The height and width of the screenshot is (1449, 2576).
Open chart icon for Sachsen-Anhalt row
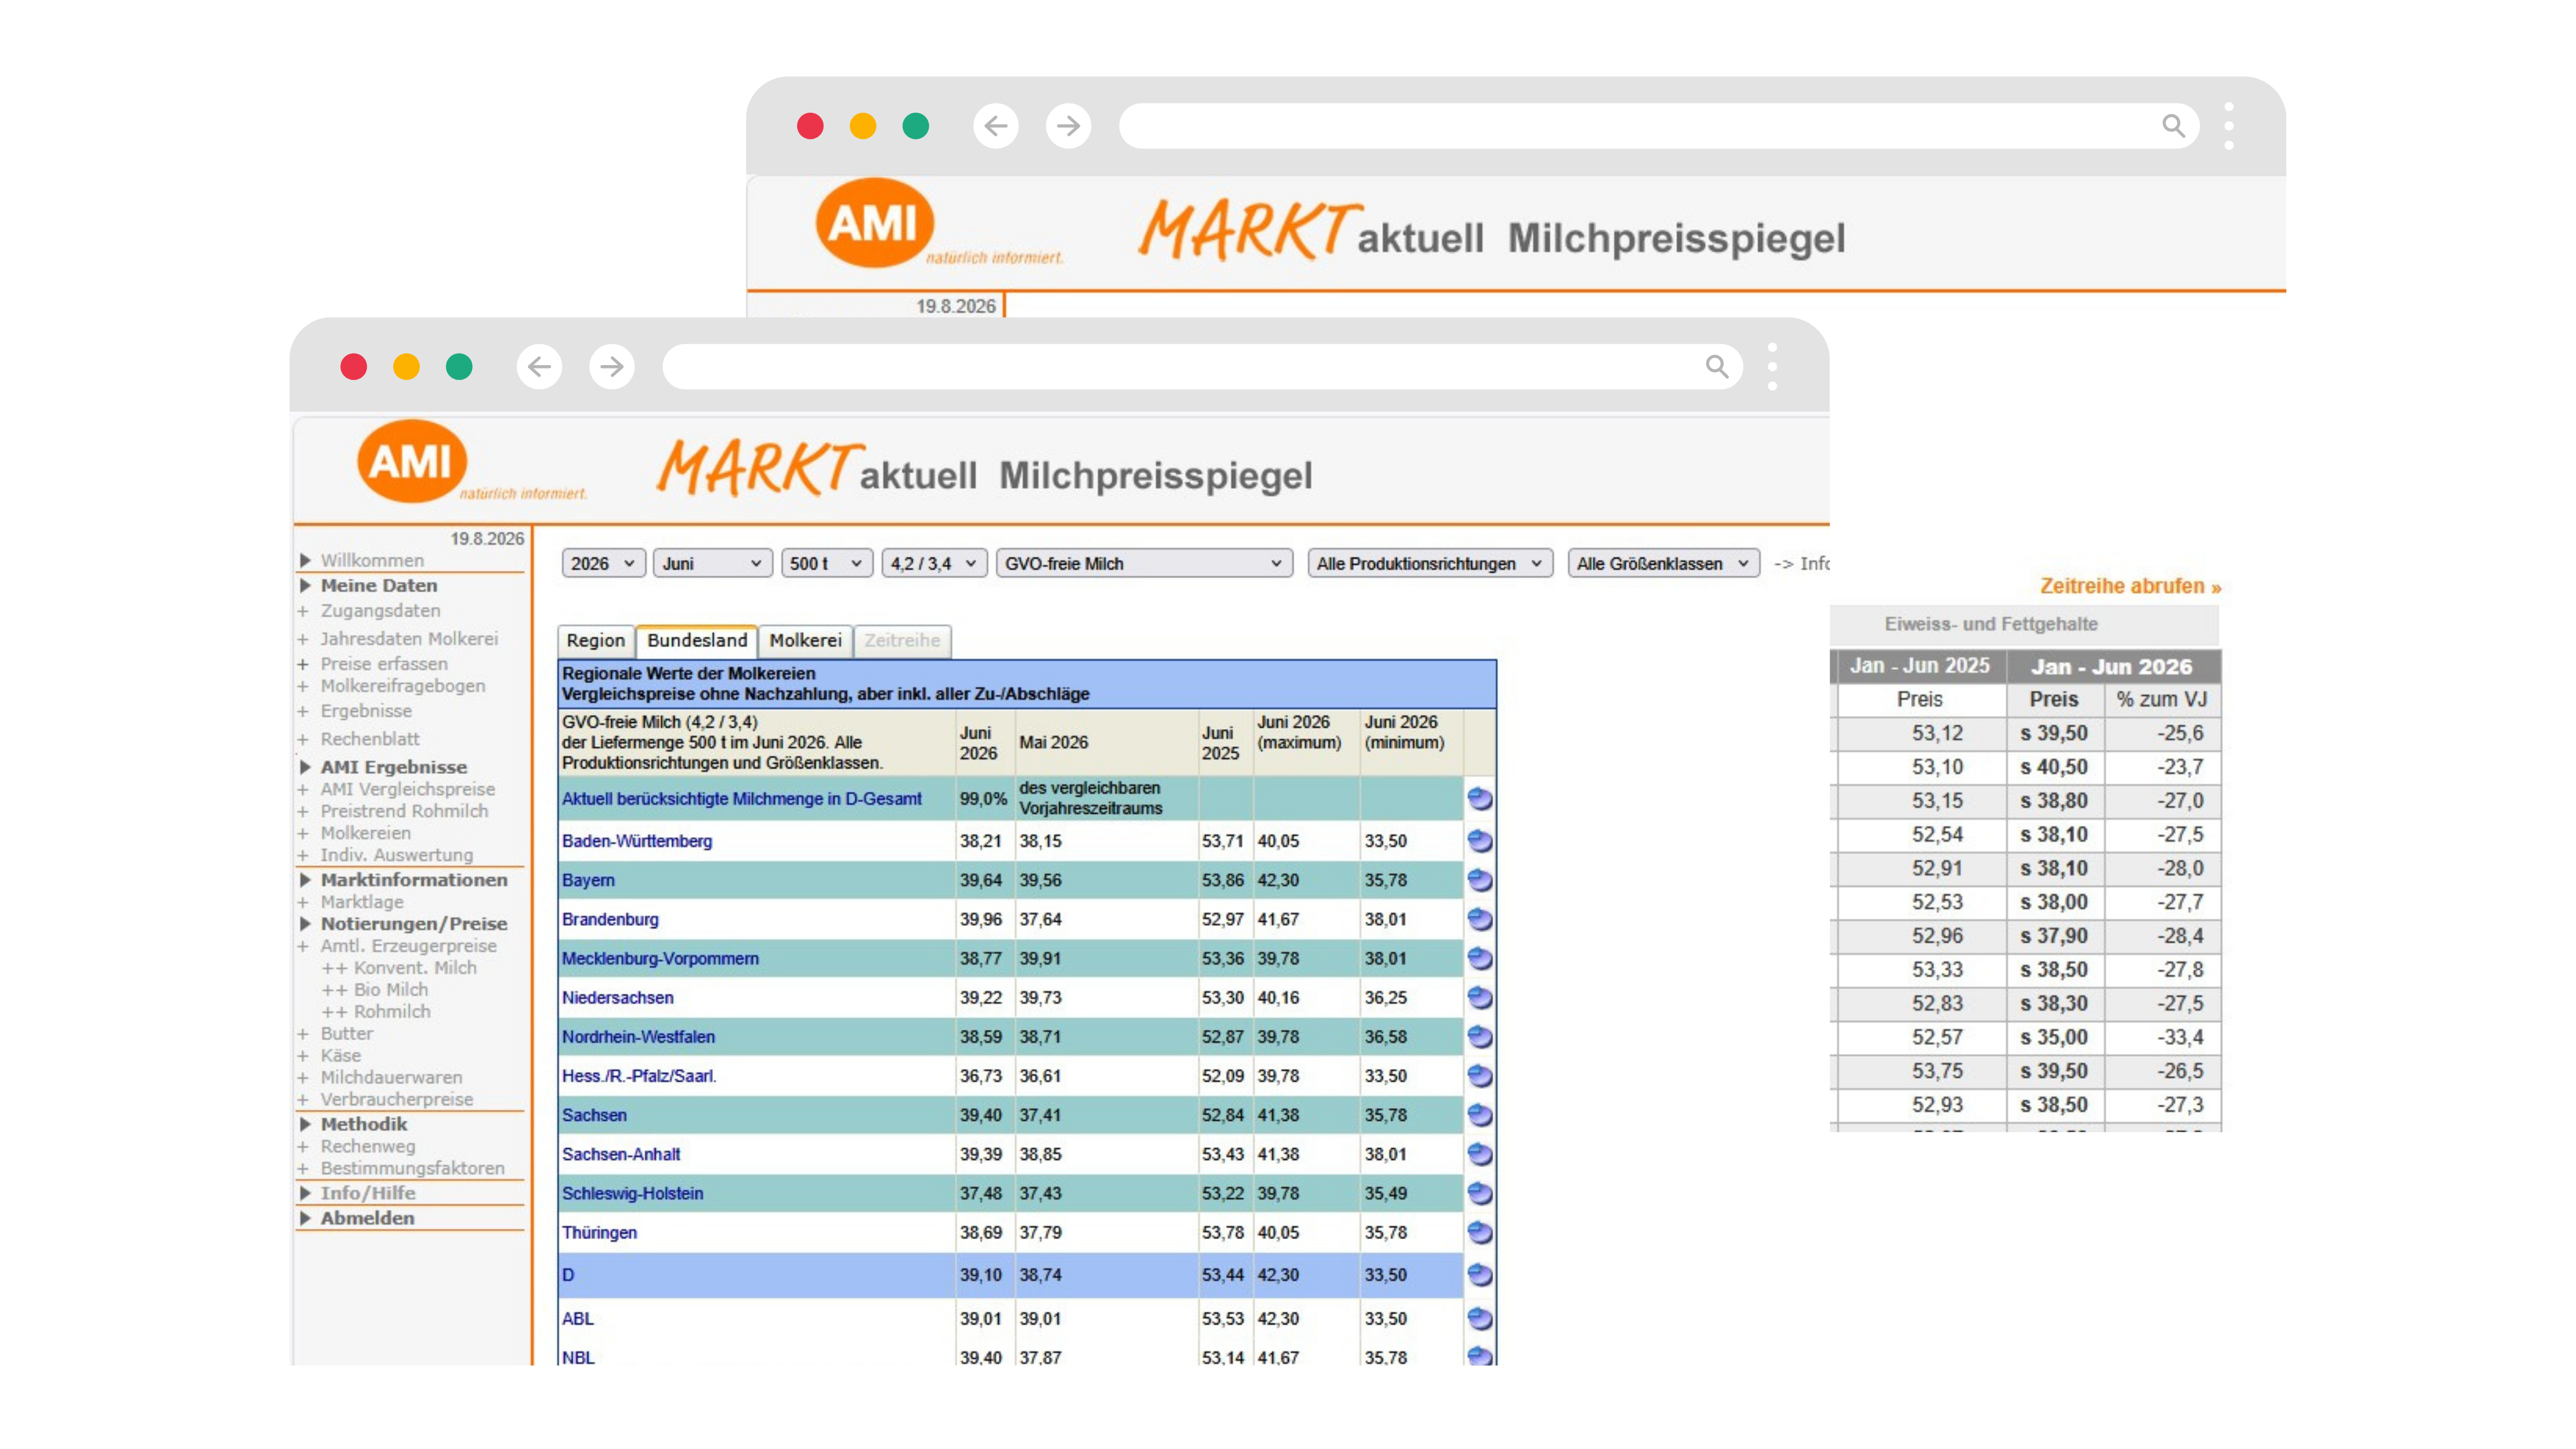1479,1154
